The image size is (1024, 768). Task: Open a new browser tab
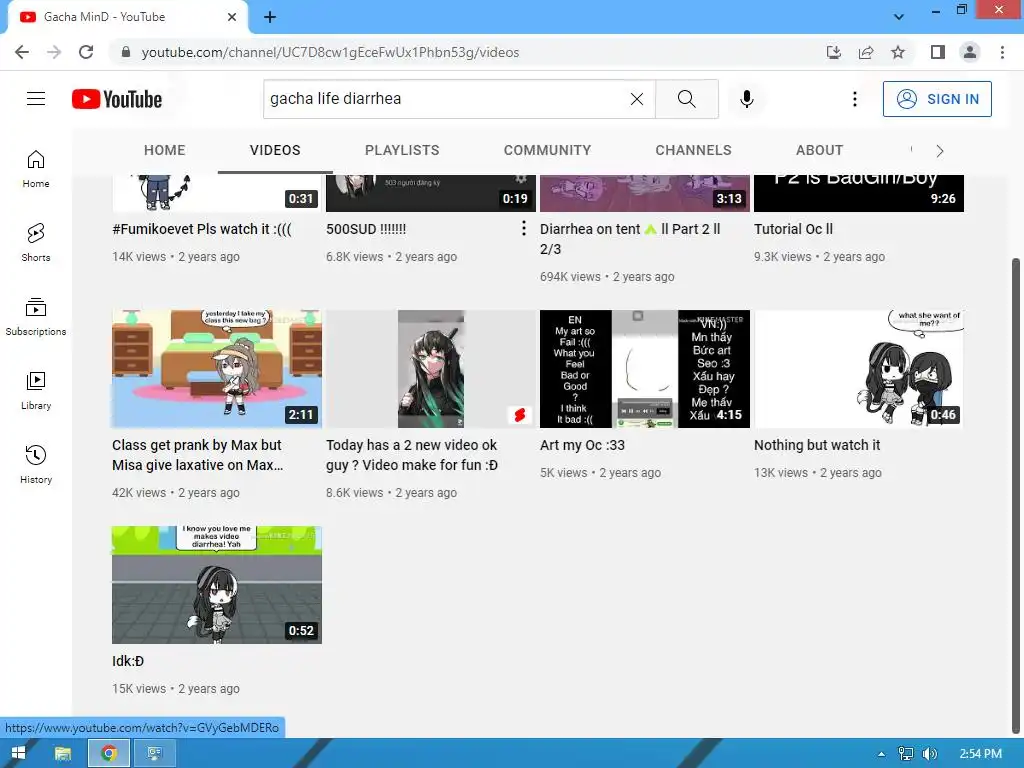coord(270,17)
